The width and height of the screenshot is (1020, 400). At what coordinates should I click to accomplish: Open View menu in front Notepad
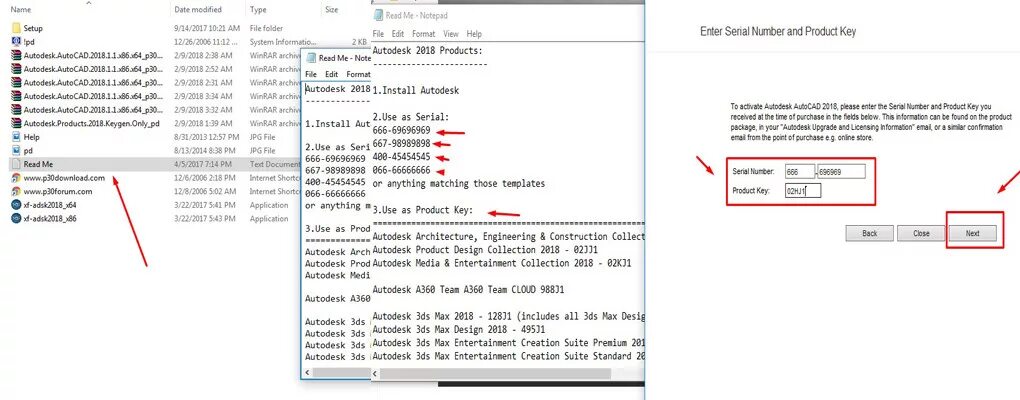pos(451,34)
